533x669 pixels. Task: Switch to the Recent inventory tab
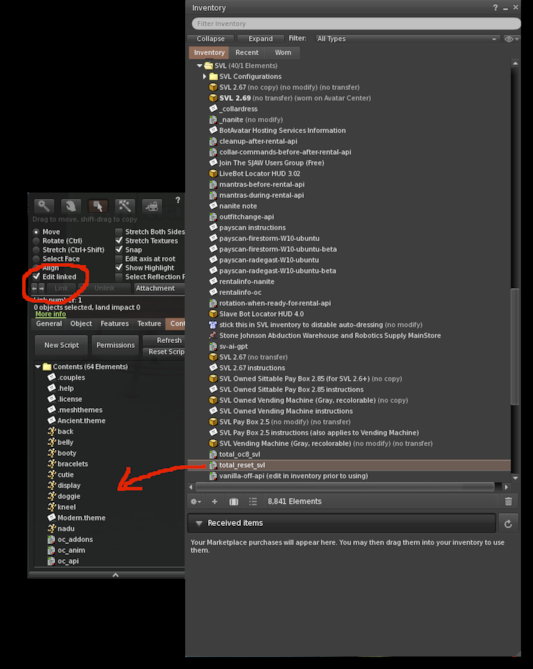(x=247, y=52)
